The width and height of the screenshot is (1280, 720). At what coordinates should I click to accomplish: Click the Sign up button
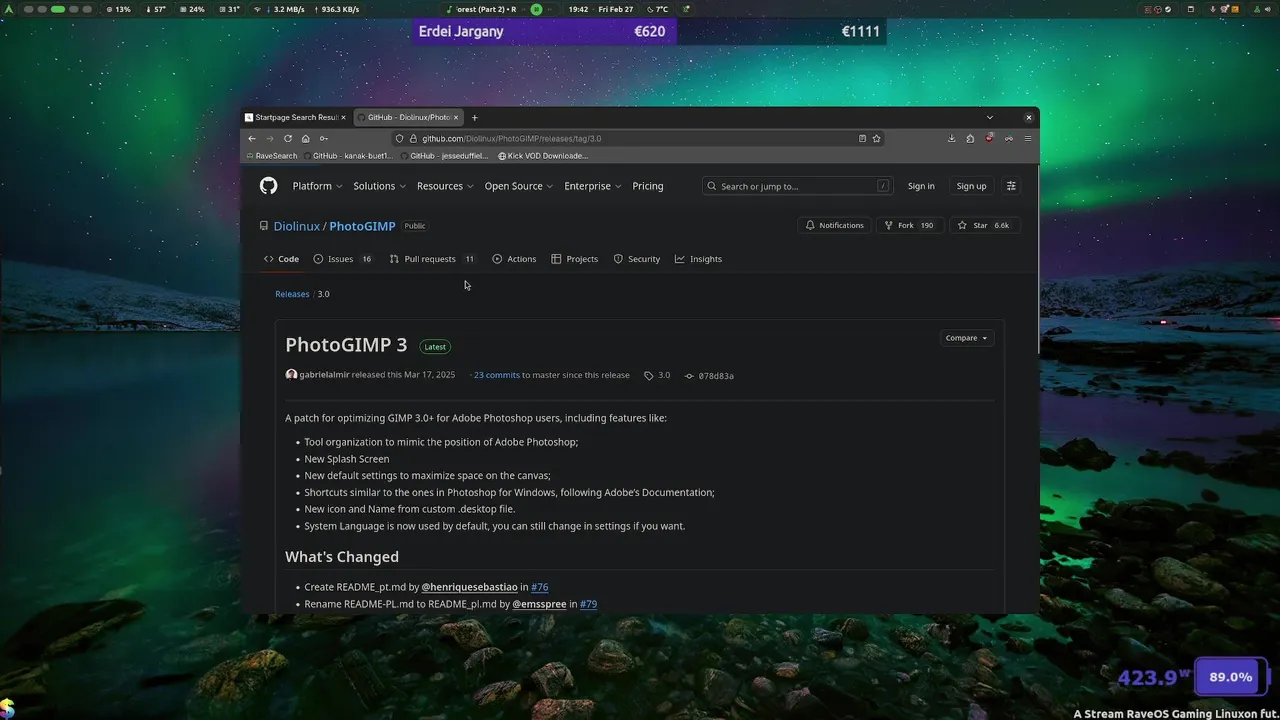[971, 186]
